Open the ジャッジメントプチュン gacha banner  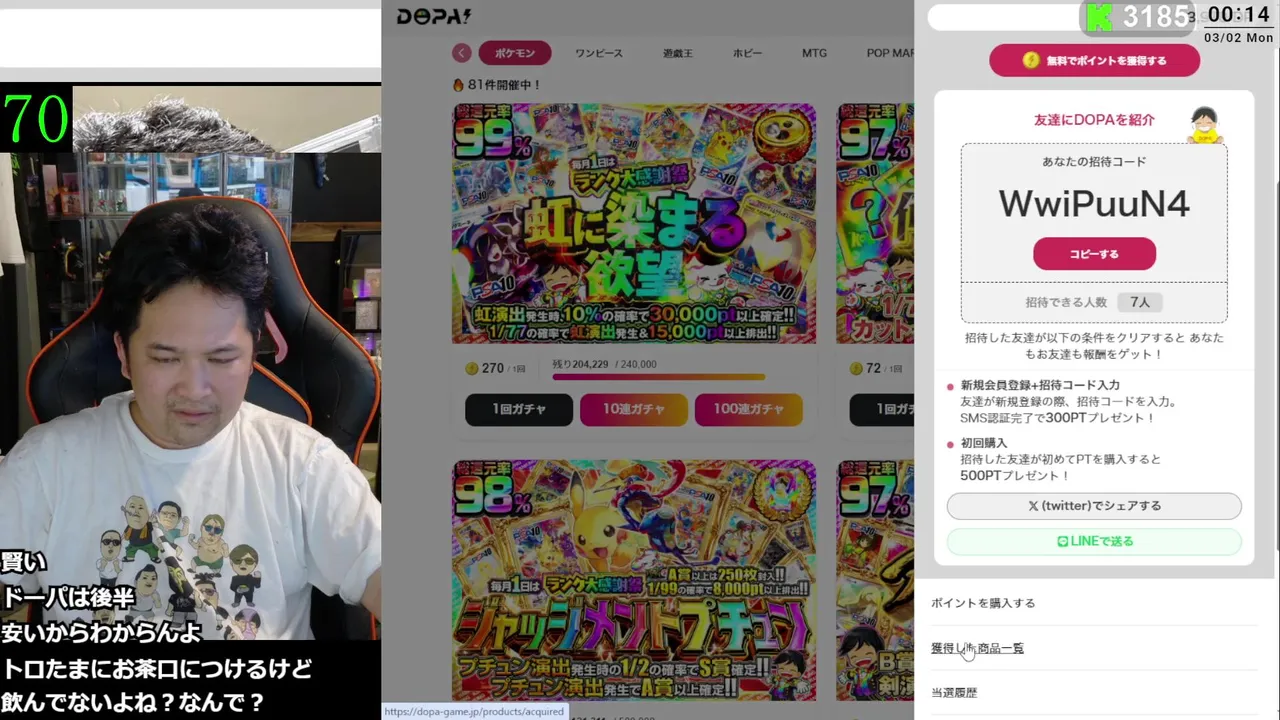pos(634,580)
